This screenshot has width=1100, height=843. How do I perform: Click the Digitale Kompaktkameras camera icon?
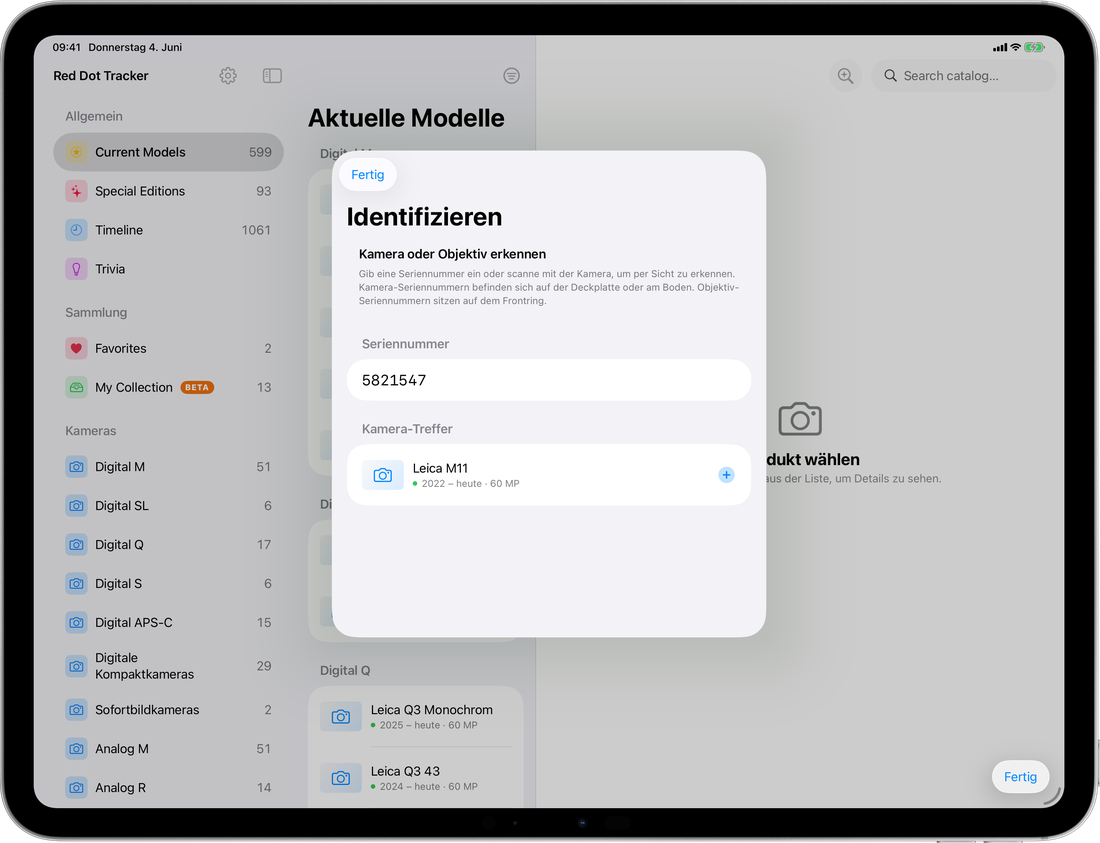coord(76,666)
